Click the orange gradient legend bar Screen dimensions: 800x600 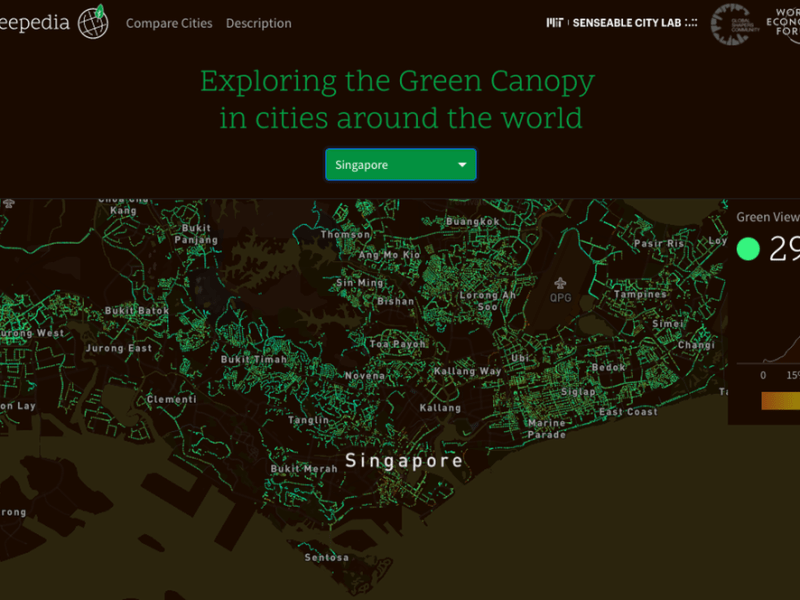[780, 401]
